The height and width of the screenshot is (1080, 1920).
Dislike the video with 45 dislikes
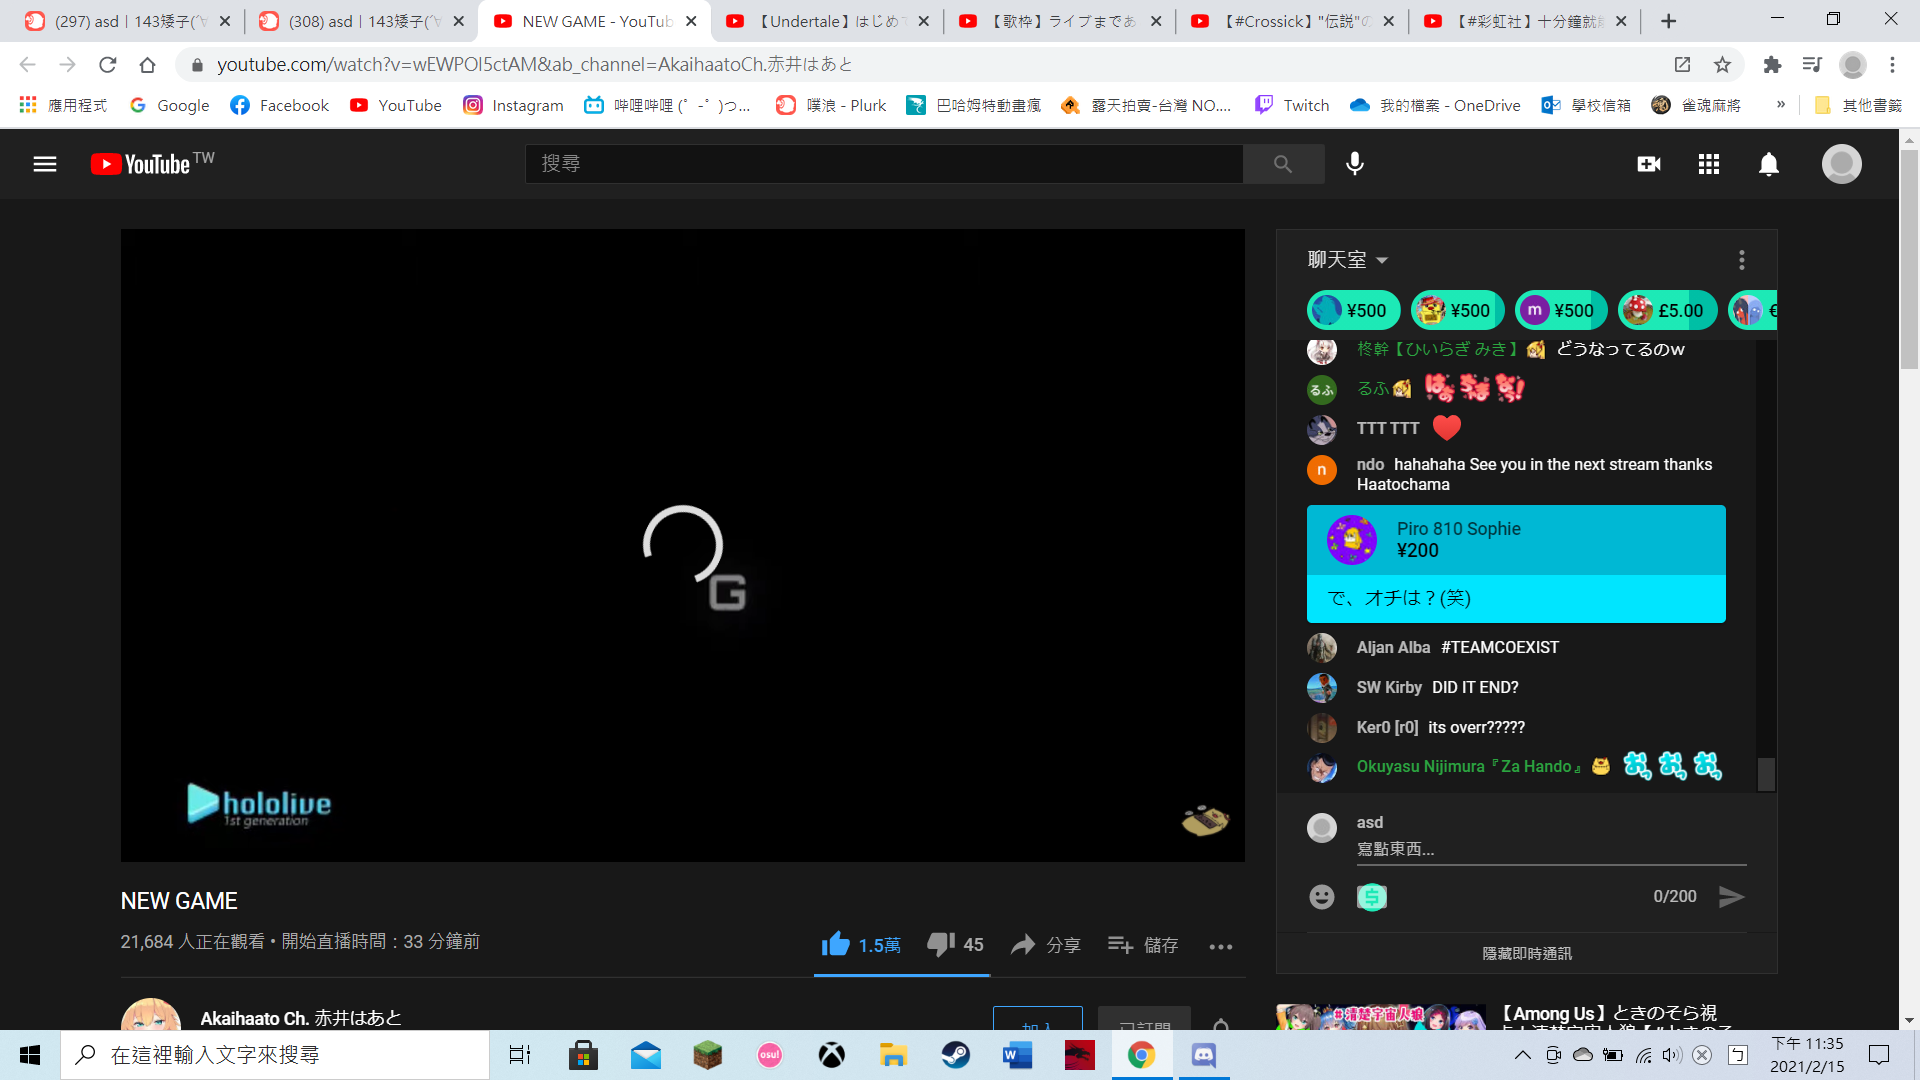(955, 944)
